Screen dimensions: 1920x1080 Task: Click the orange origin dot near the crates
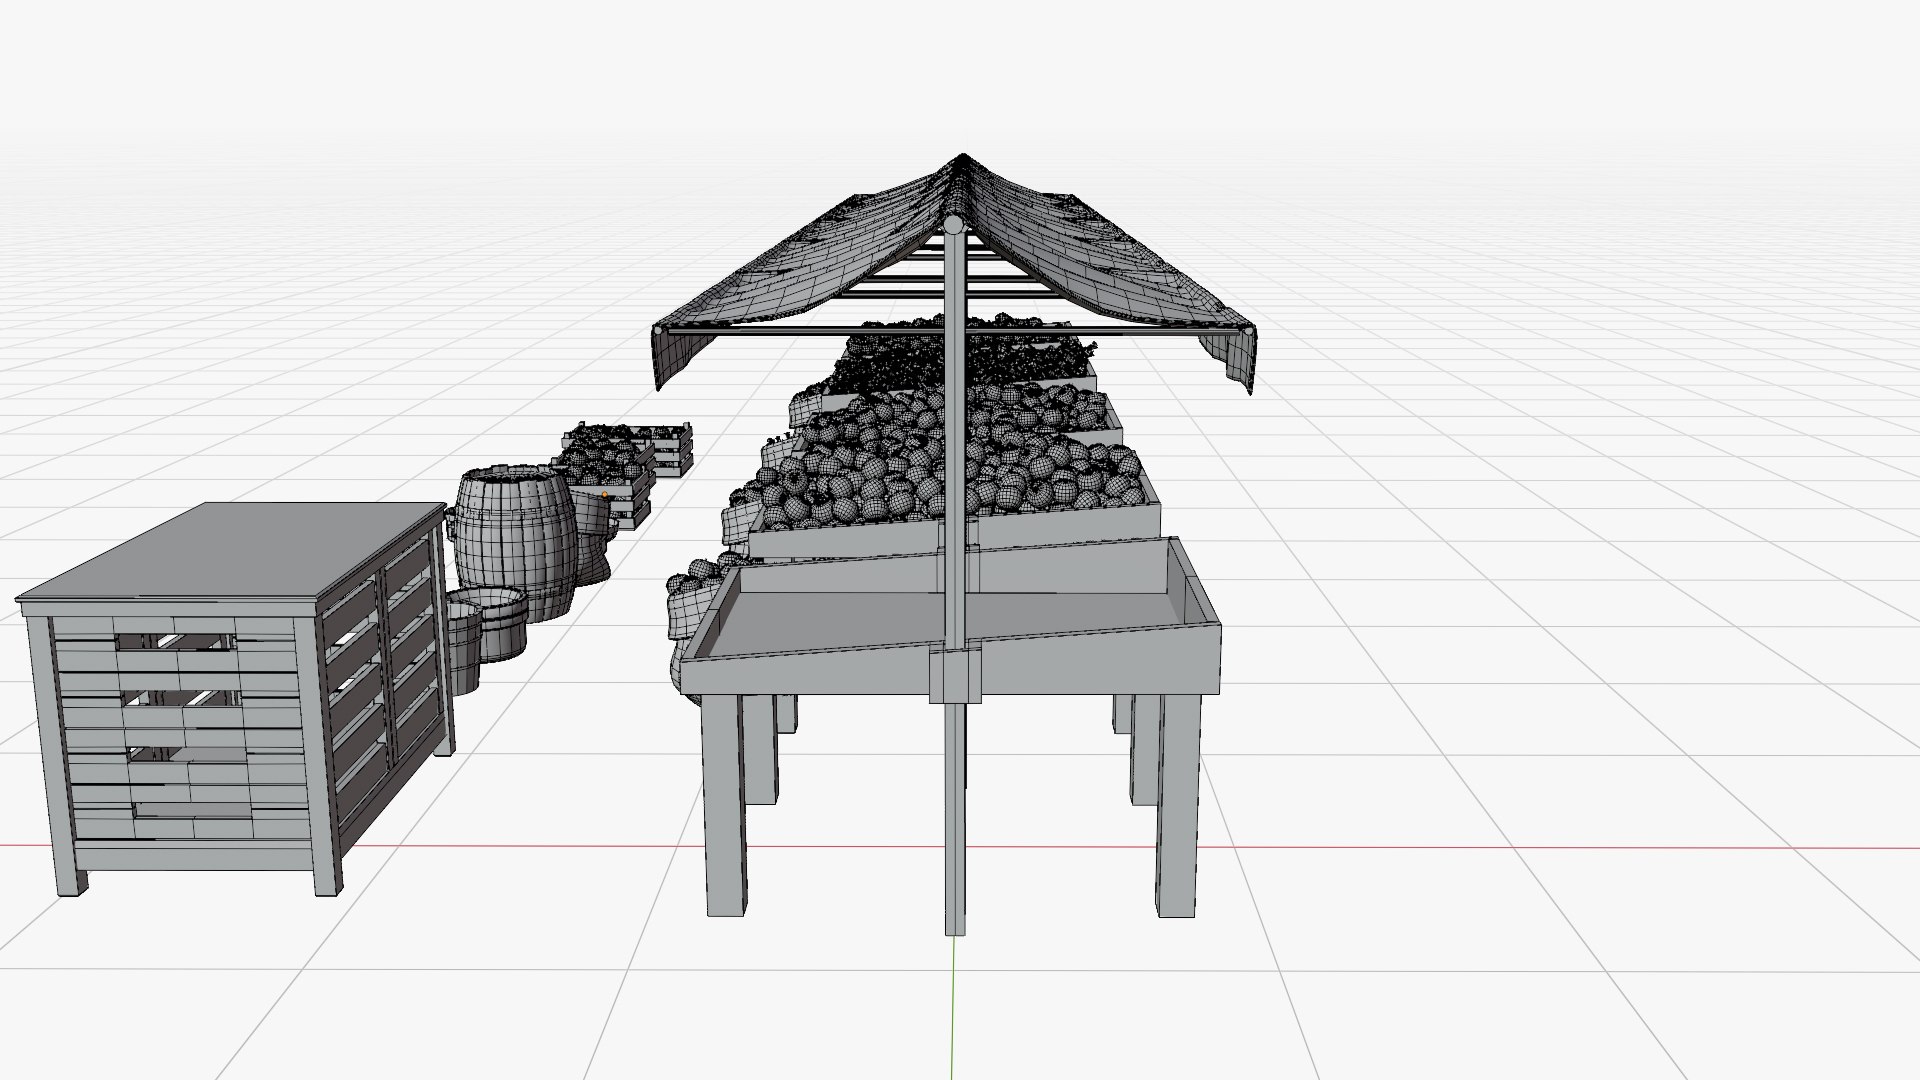coord(604,494)
